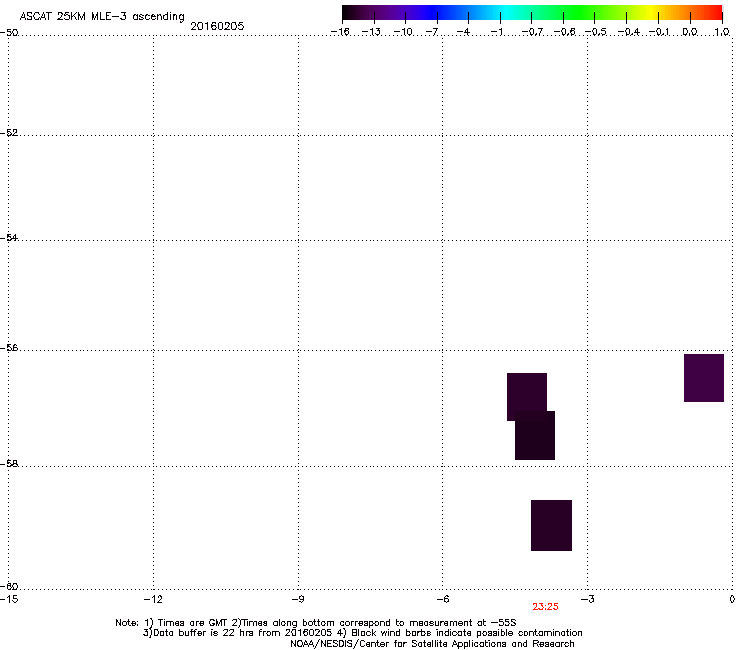This screenshot has height=650, width=740.
Task: Click the latitude axis label -60
Action: point(9,586)
